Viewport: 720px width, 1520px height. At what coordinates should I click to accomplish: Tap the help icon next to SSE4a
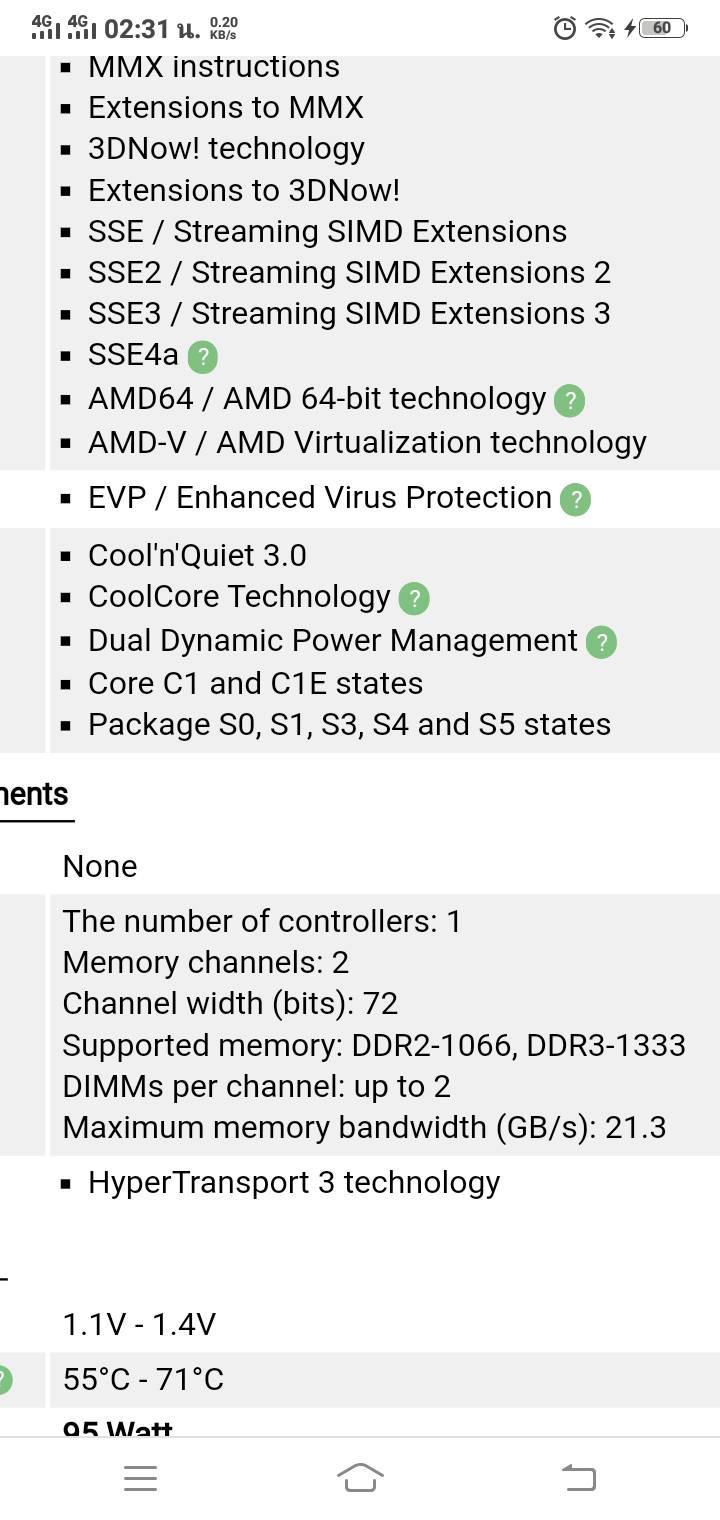[203, 356]
